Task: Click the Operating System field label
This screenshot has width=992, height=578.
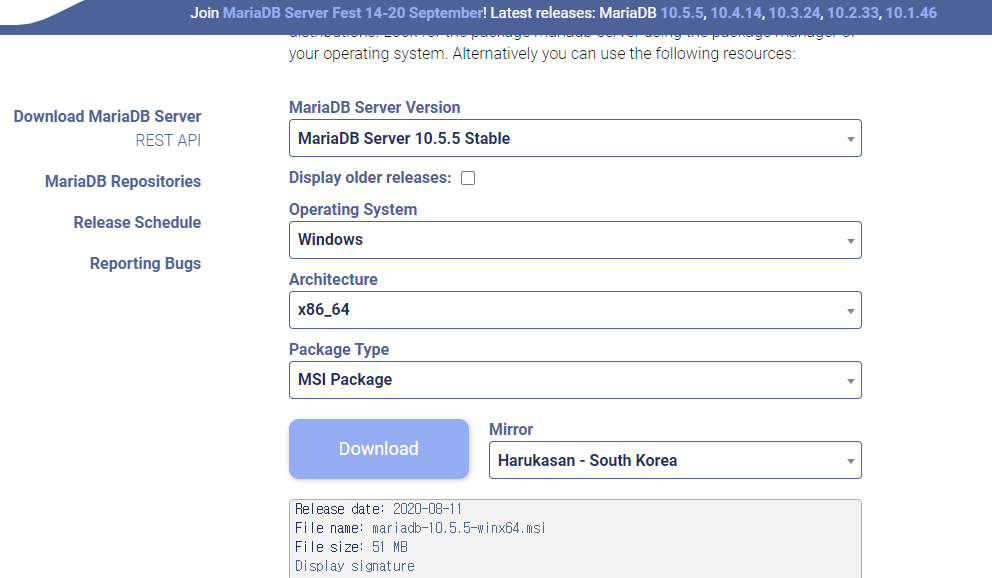Action: tap(353, 209)
